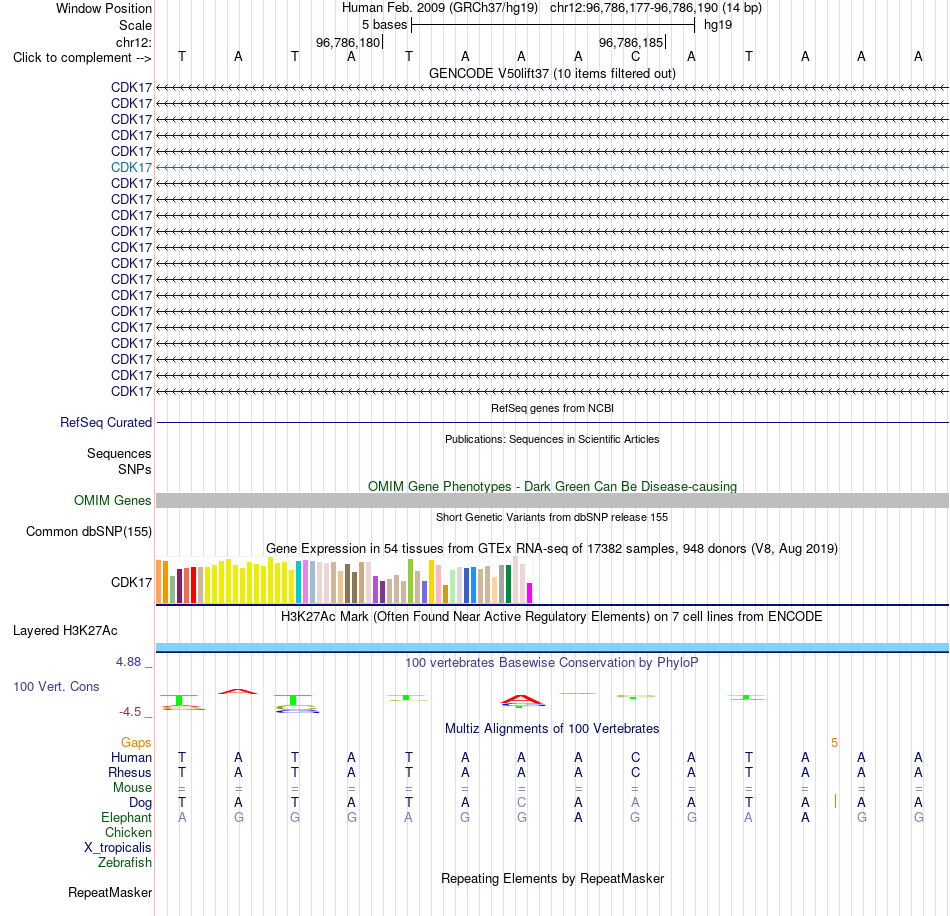Click the orange '5' gap count
This screenshot has height=916, width=950.
click(x=834, y=743)
